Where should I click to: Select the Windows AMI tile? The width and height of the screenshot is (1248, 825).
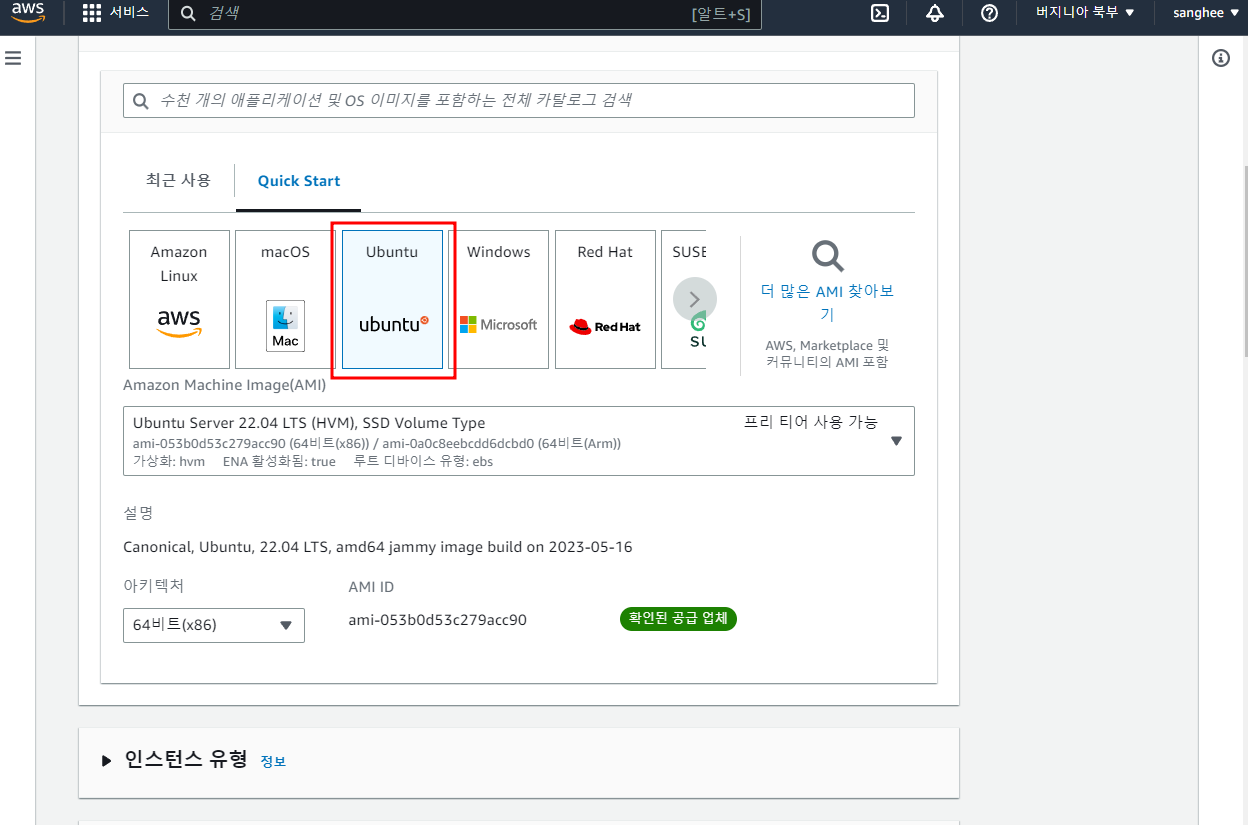(498, 299)
